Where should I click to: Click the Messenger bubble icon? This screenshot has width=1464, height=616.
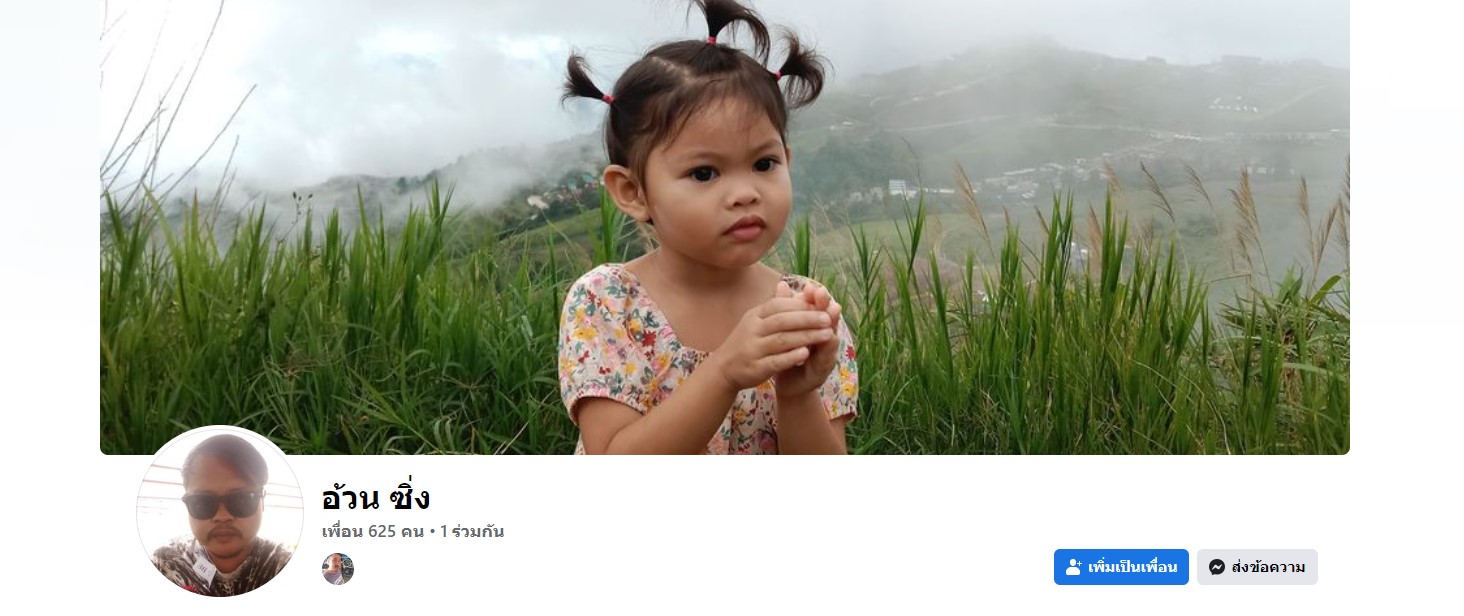point(1217,567)
